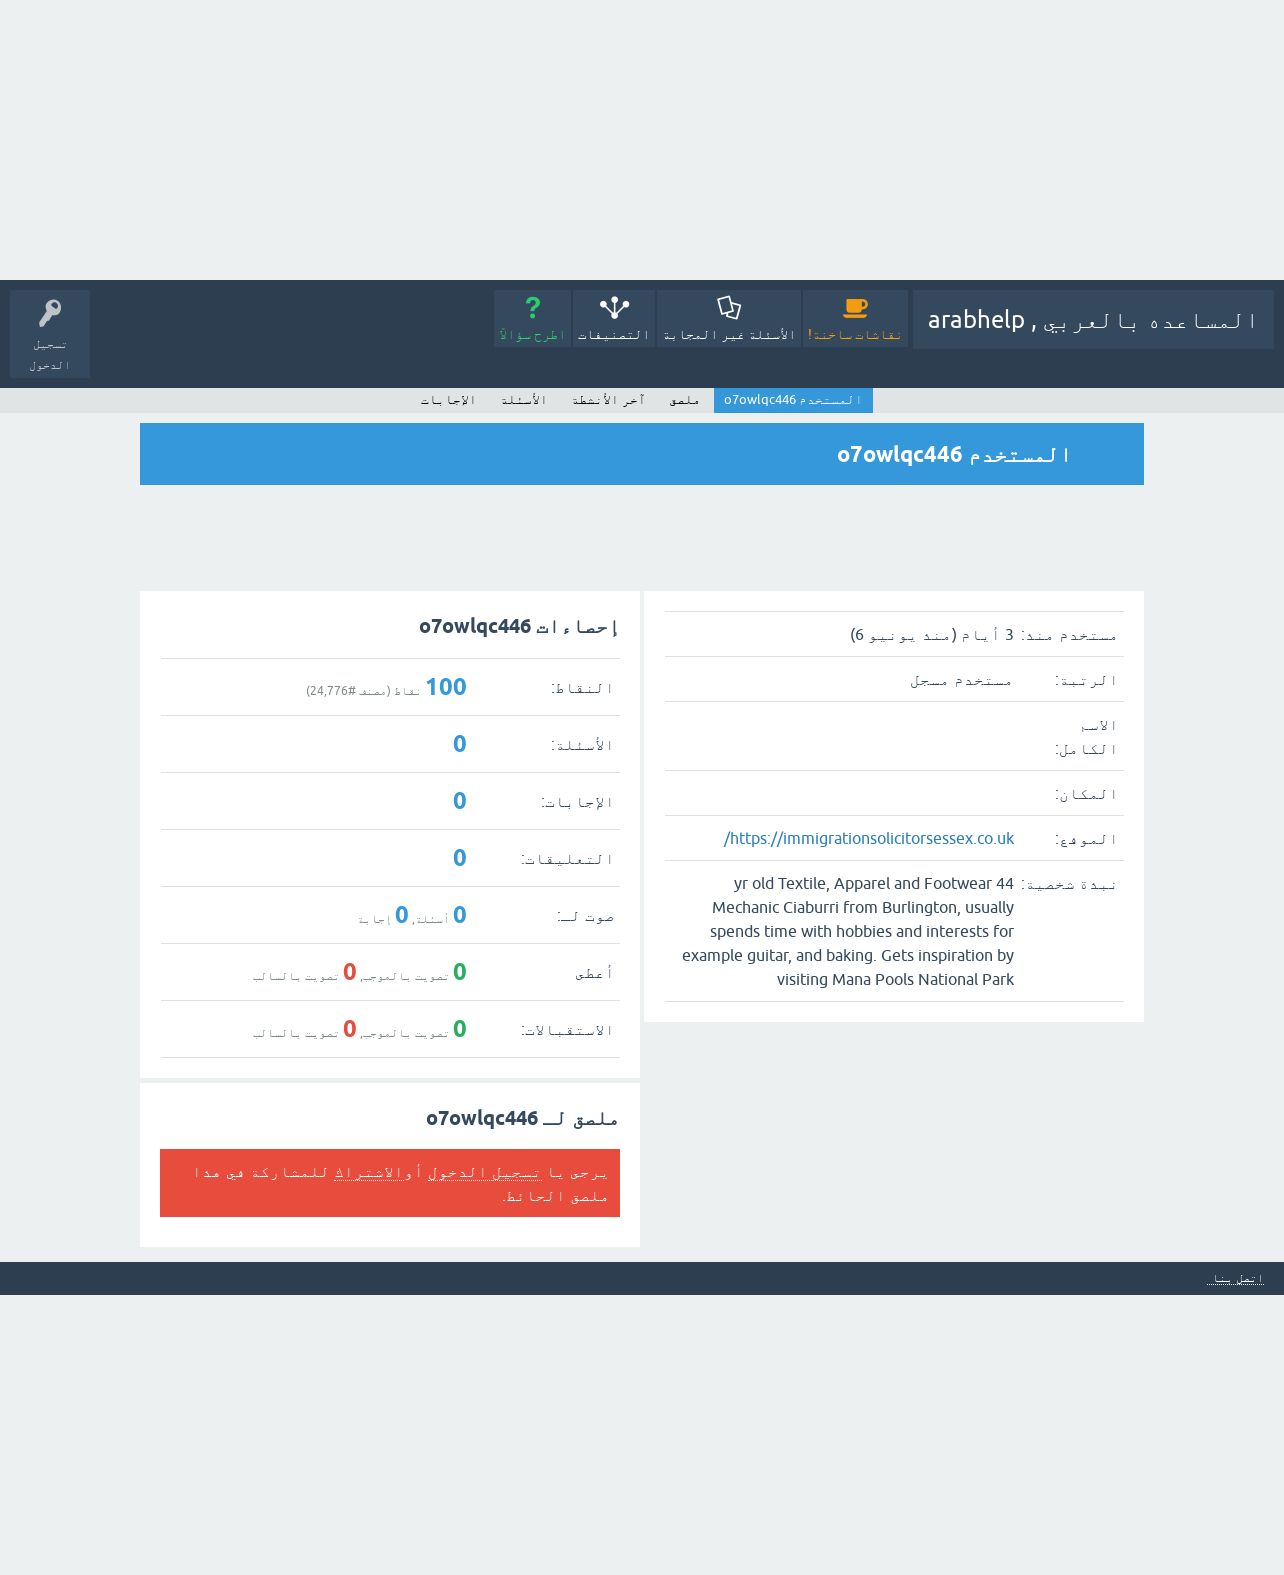Click the 44 yr old Textile biography text

[848, 931]
